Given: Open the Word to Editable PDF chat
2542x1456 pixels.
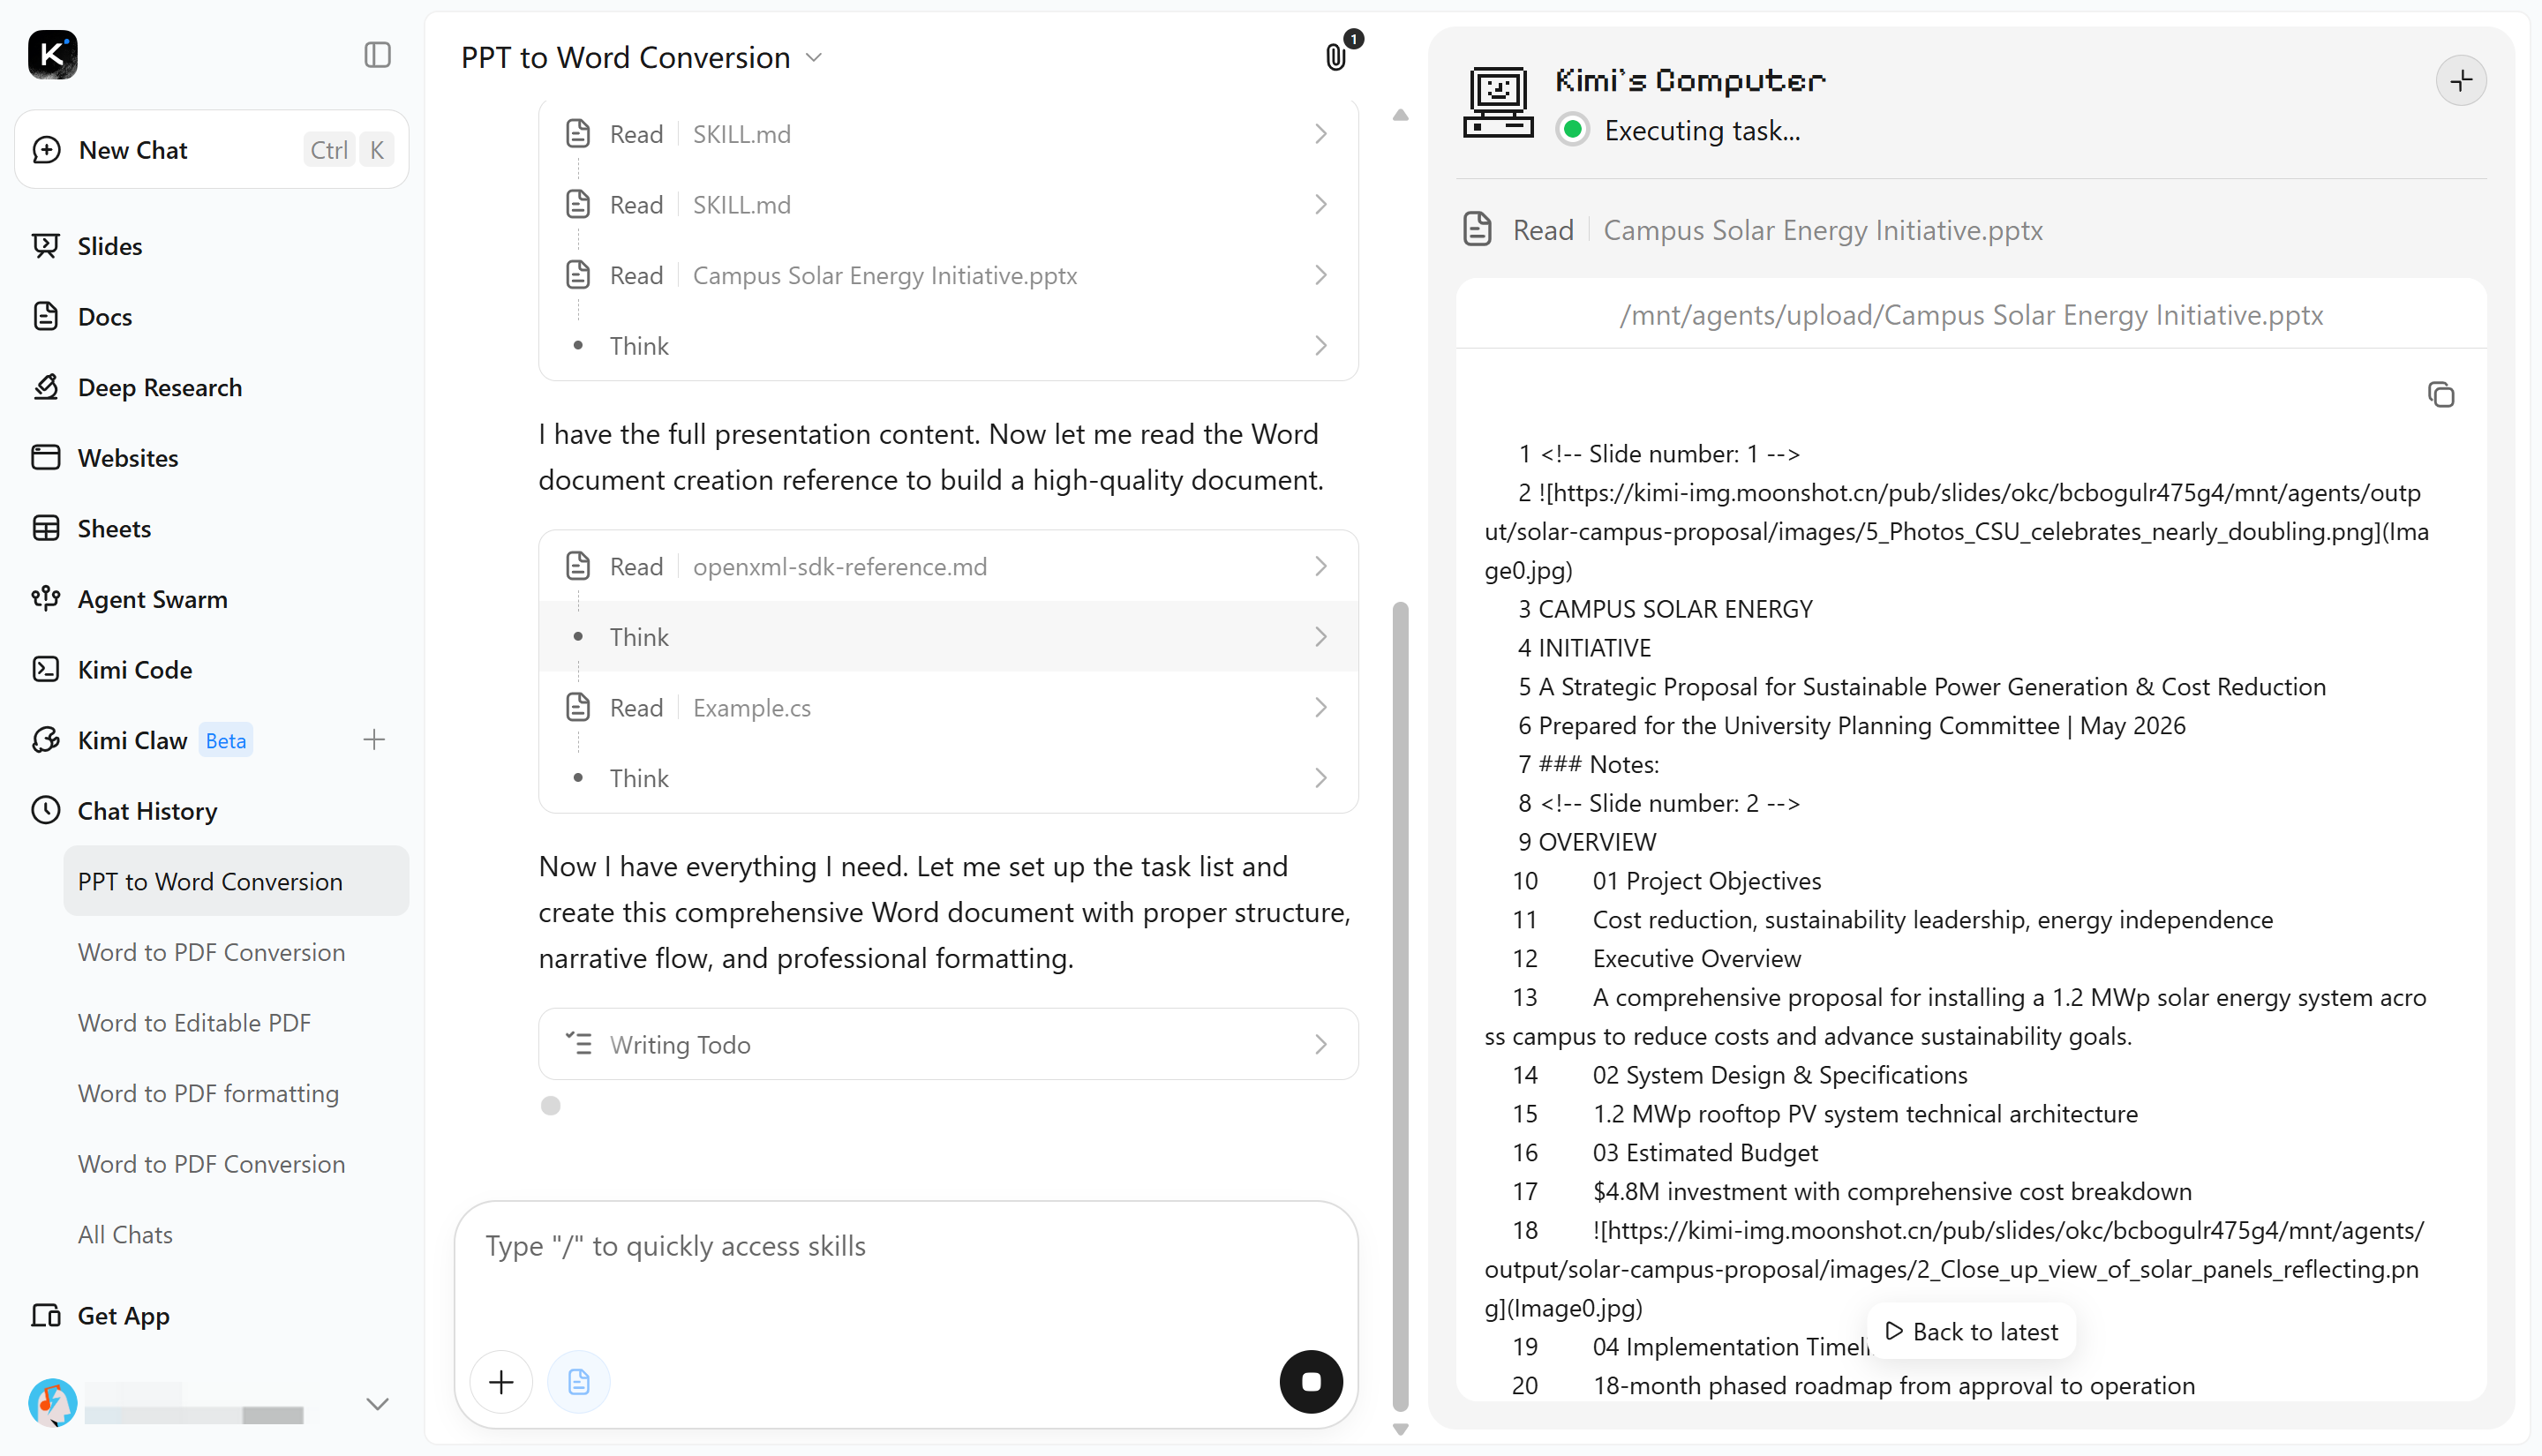Looking at the screenshot, I should tap(194, 1023).
